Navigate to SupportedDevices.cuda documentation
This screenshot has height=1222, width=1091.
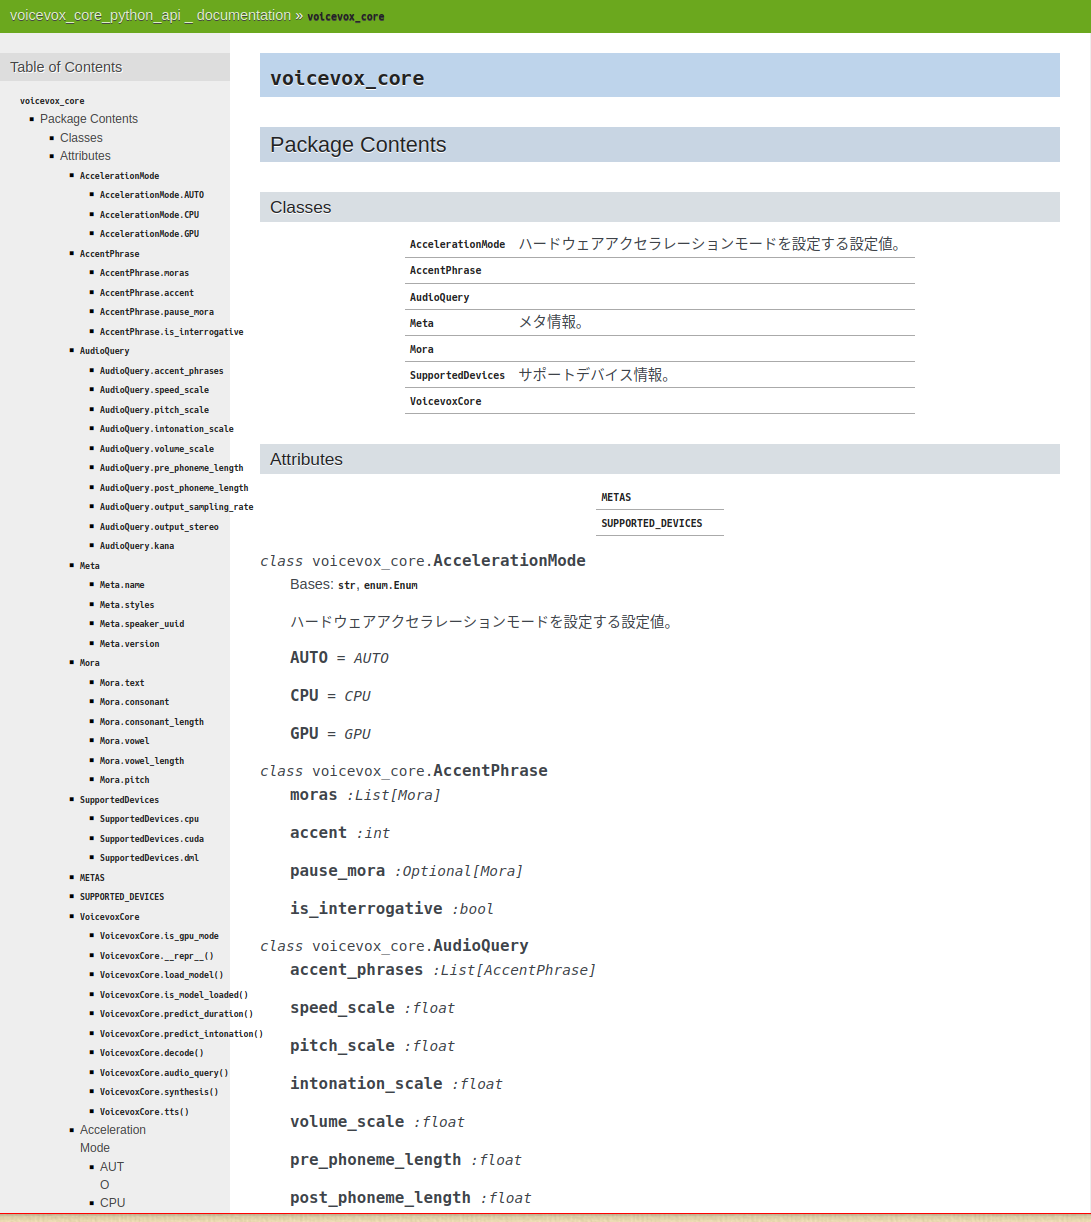point(151,838)
